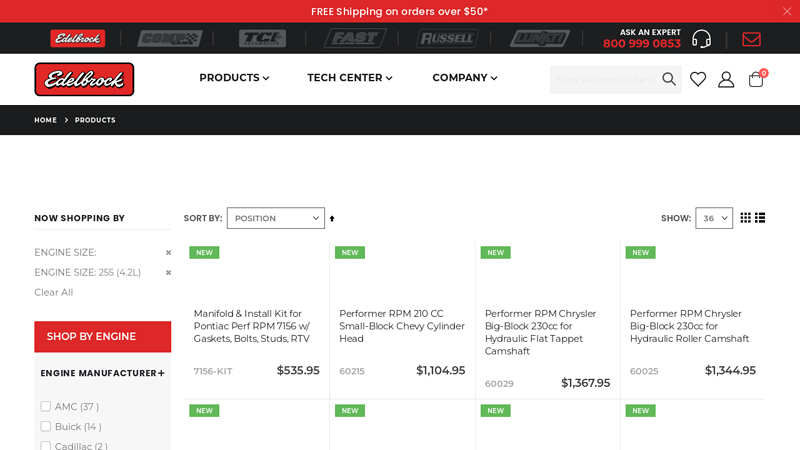Open Performer RPM Chrysler Hydraulic Roller Camshaft product
The image size is (800, 450).
click(x=689, y=326)
